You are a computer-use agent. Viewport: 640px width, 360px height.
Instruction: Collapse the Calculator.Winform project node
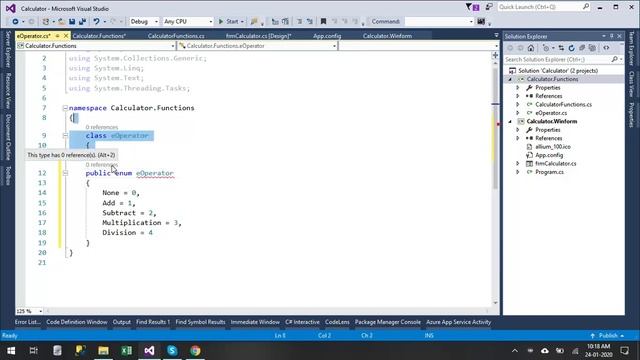click(x=510, y=122)
